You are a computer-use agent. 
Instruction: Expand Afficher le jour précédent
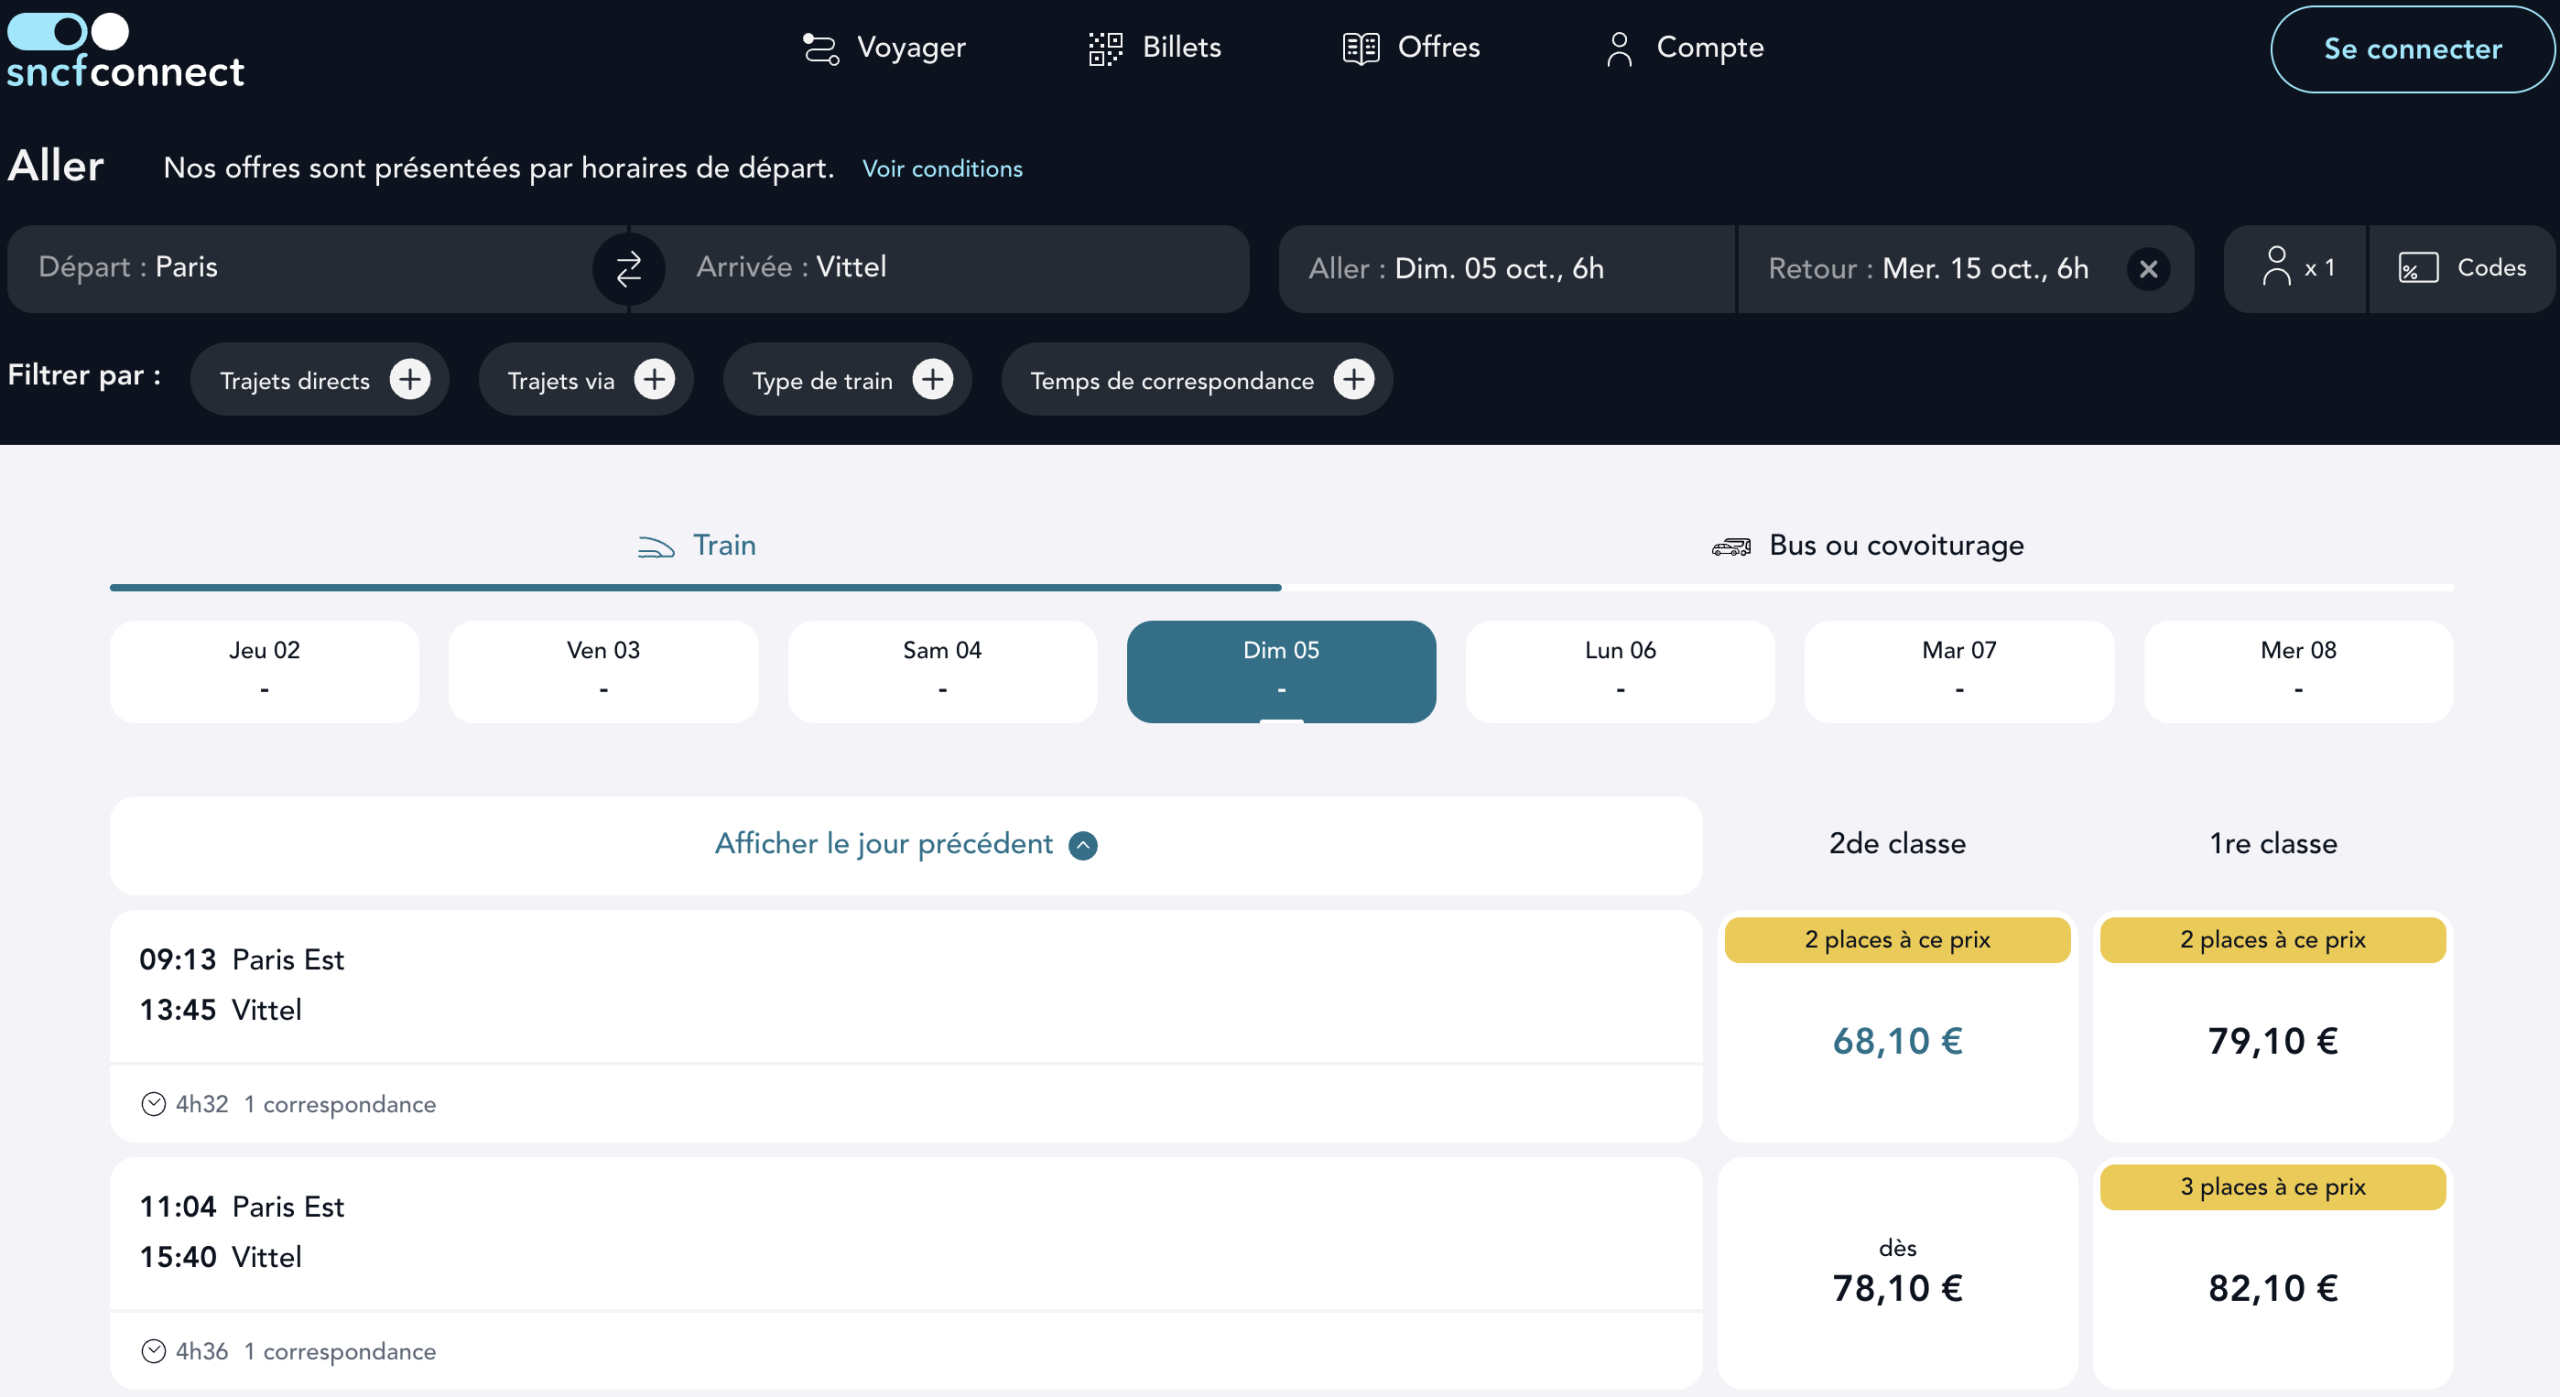pos(905,844)
